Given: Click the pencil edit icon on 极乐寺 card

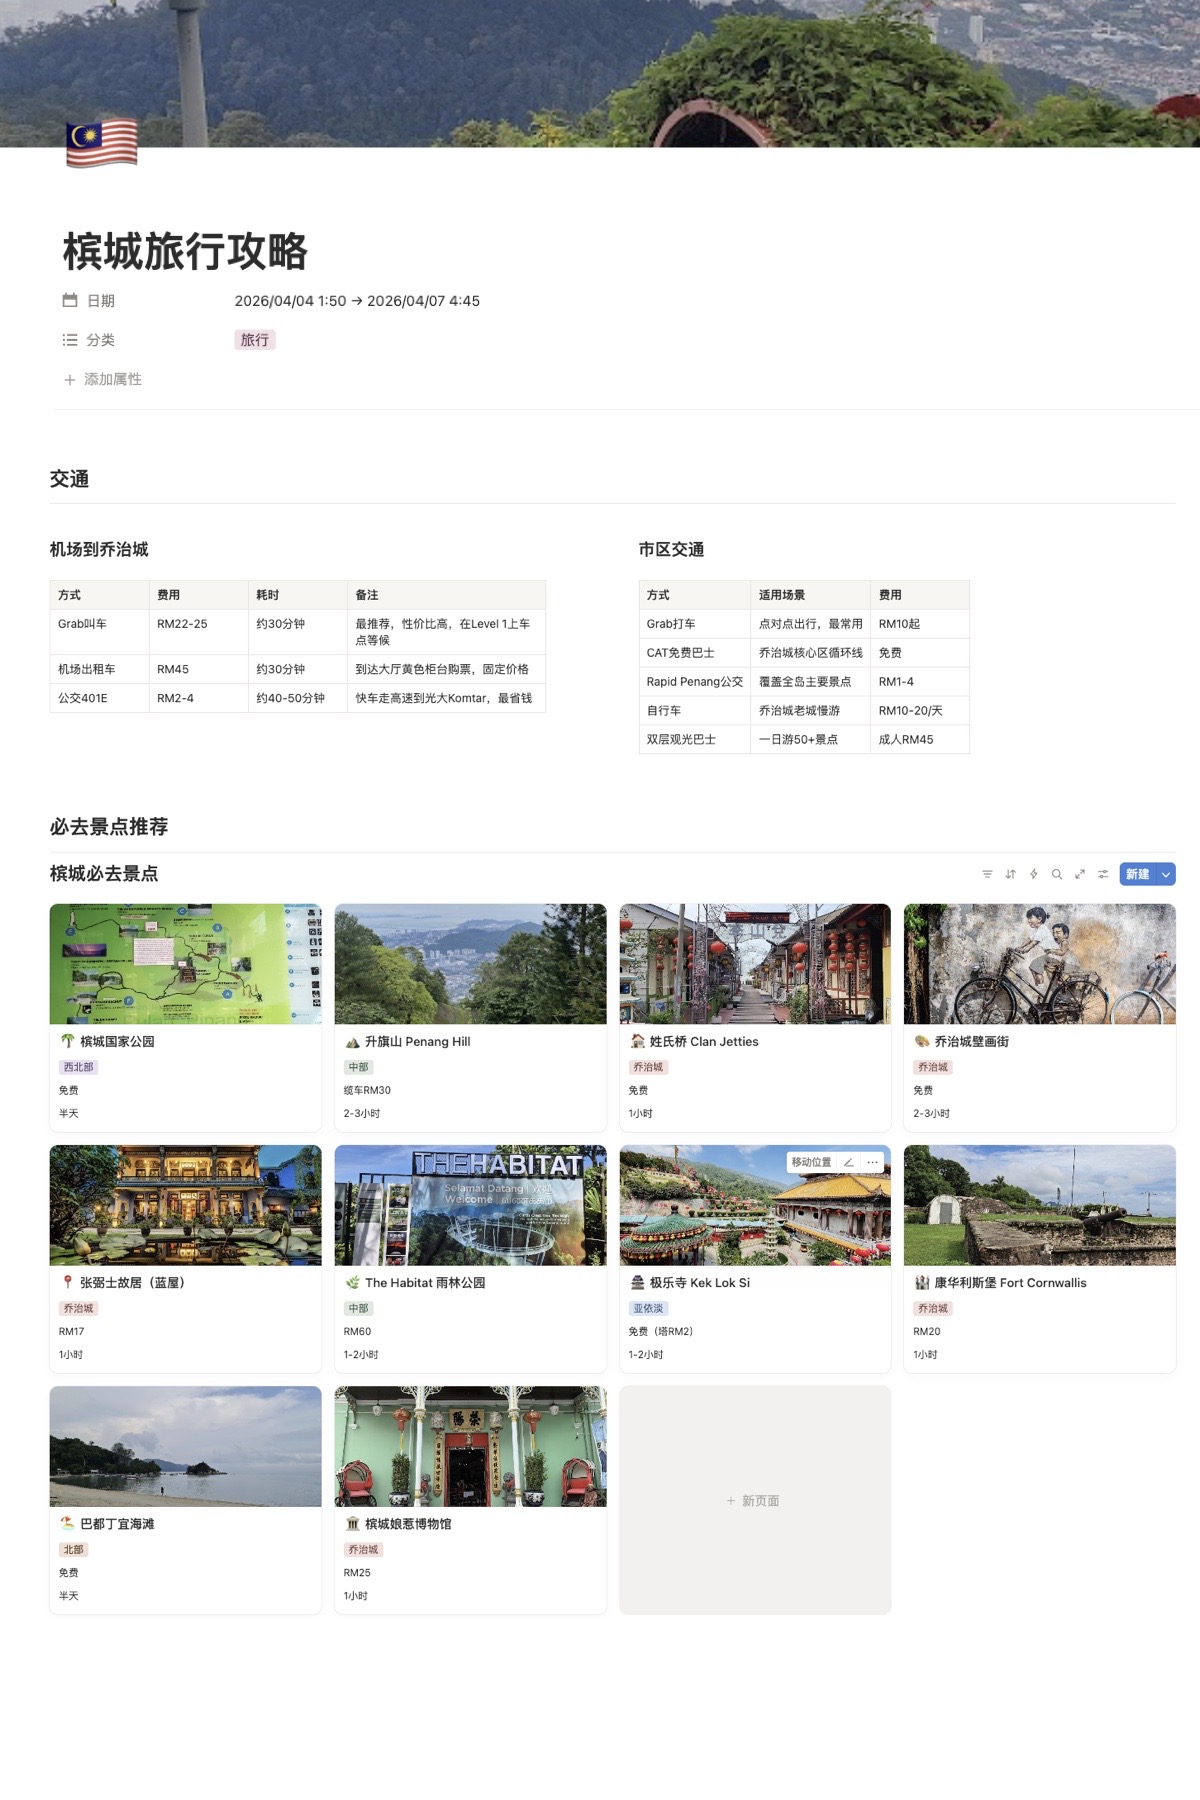Looking at the screenshot, I should 848,1162.
